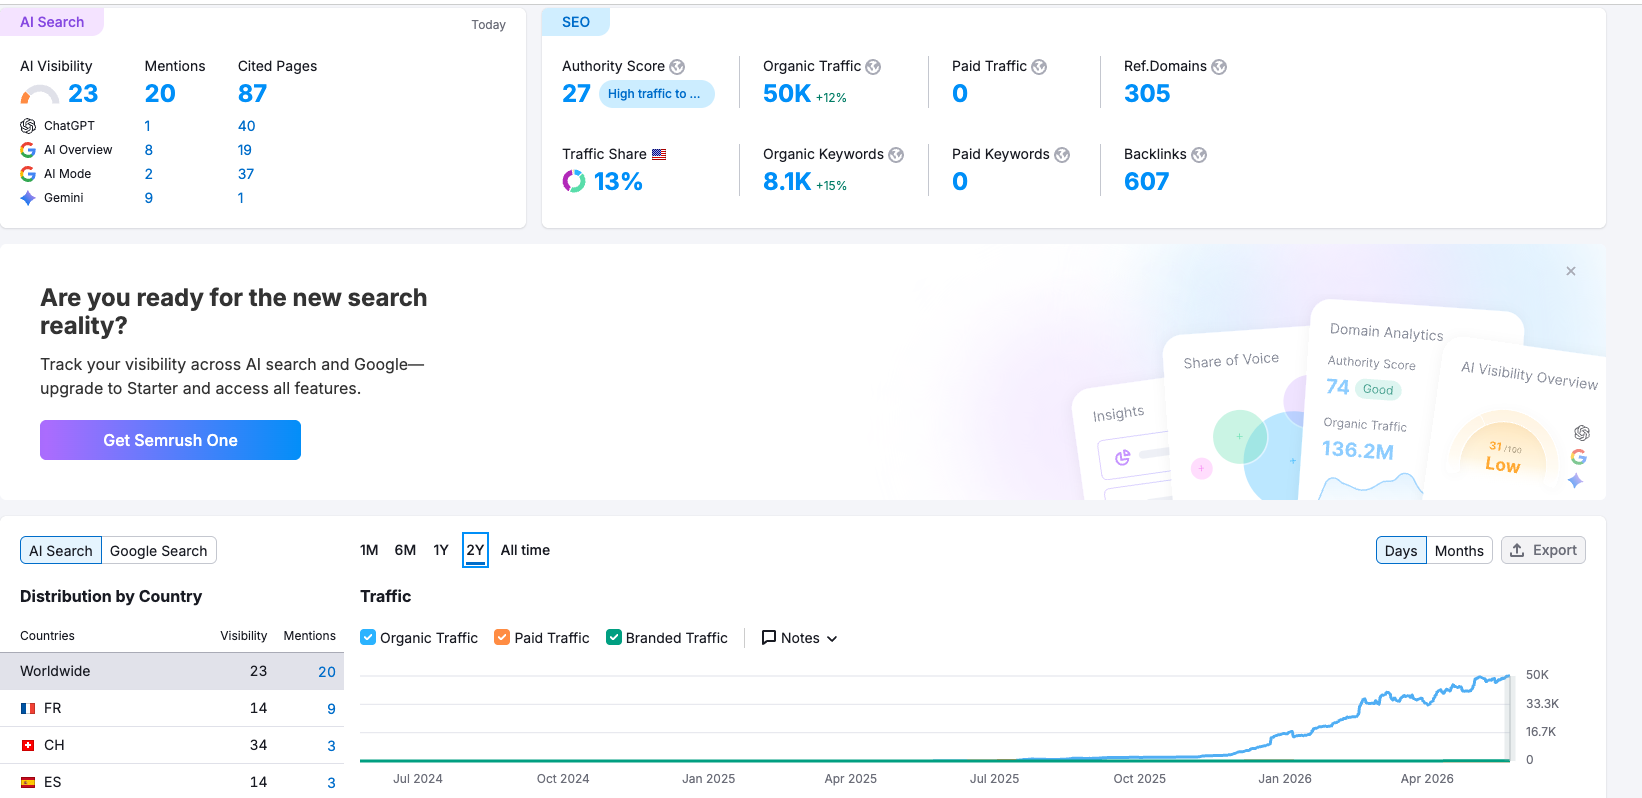This screenshot has height=798, width=1642.
Task: Open the Backlinks value 607
Action: [x=1146, y=182]
